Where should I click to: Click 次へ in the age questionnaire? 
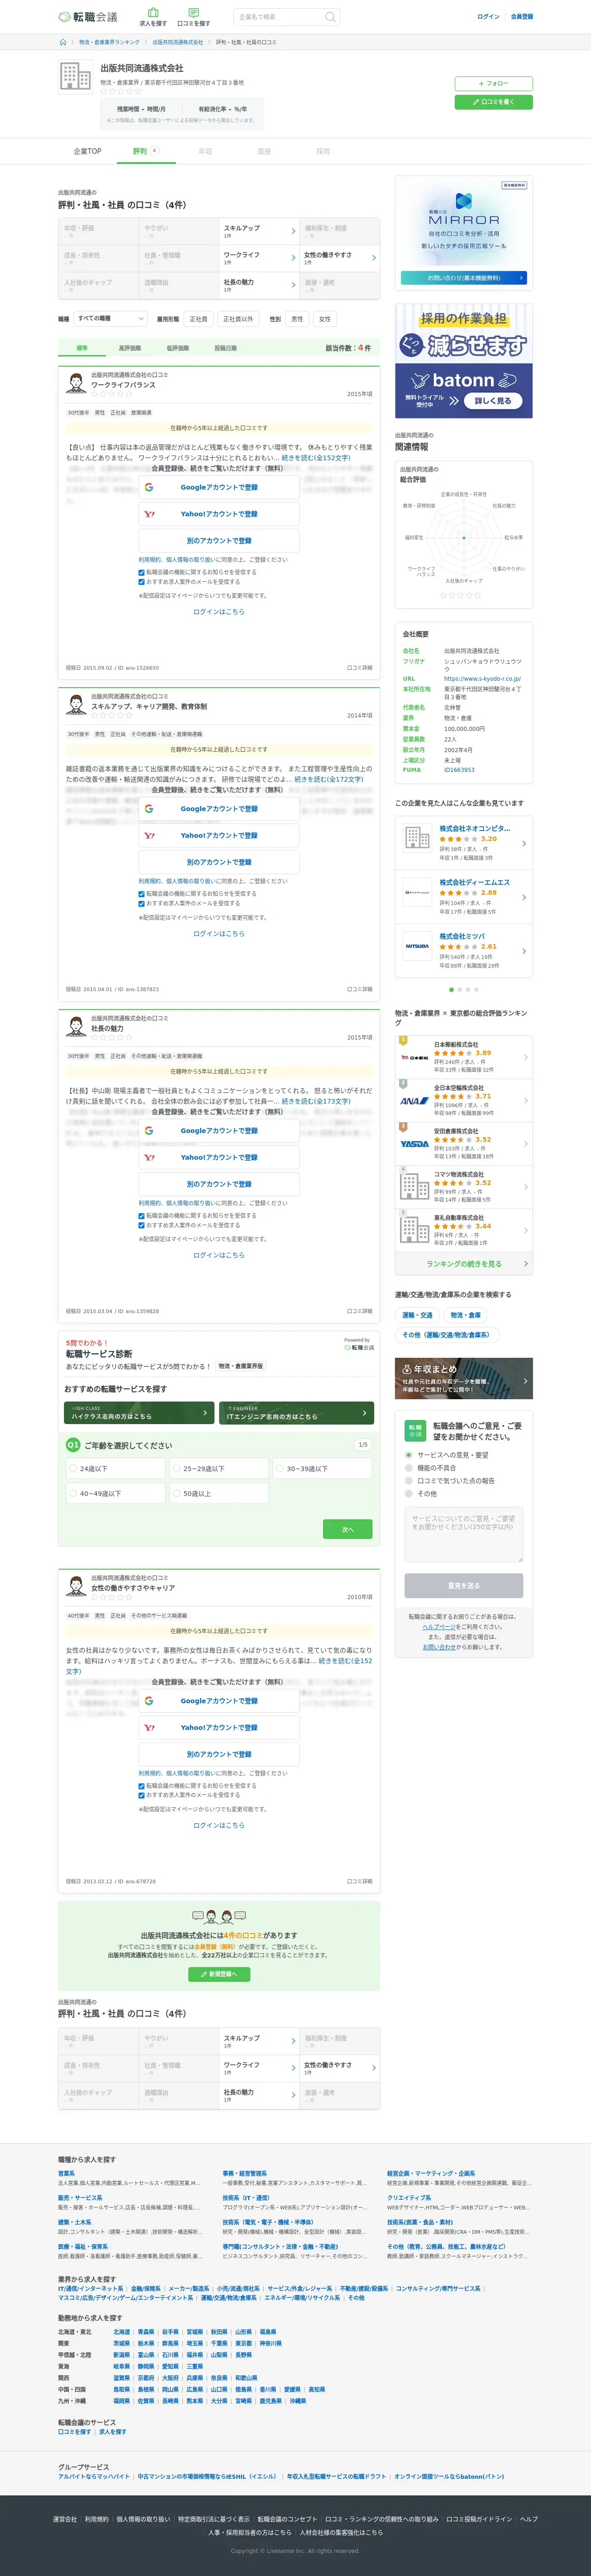click(x=347, y=1529)
